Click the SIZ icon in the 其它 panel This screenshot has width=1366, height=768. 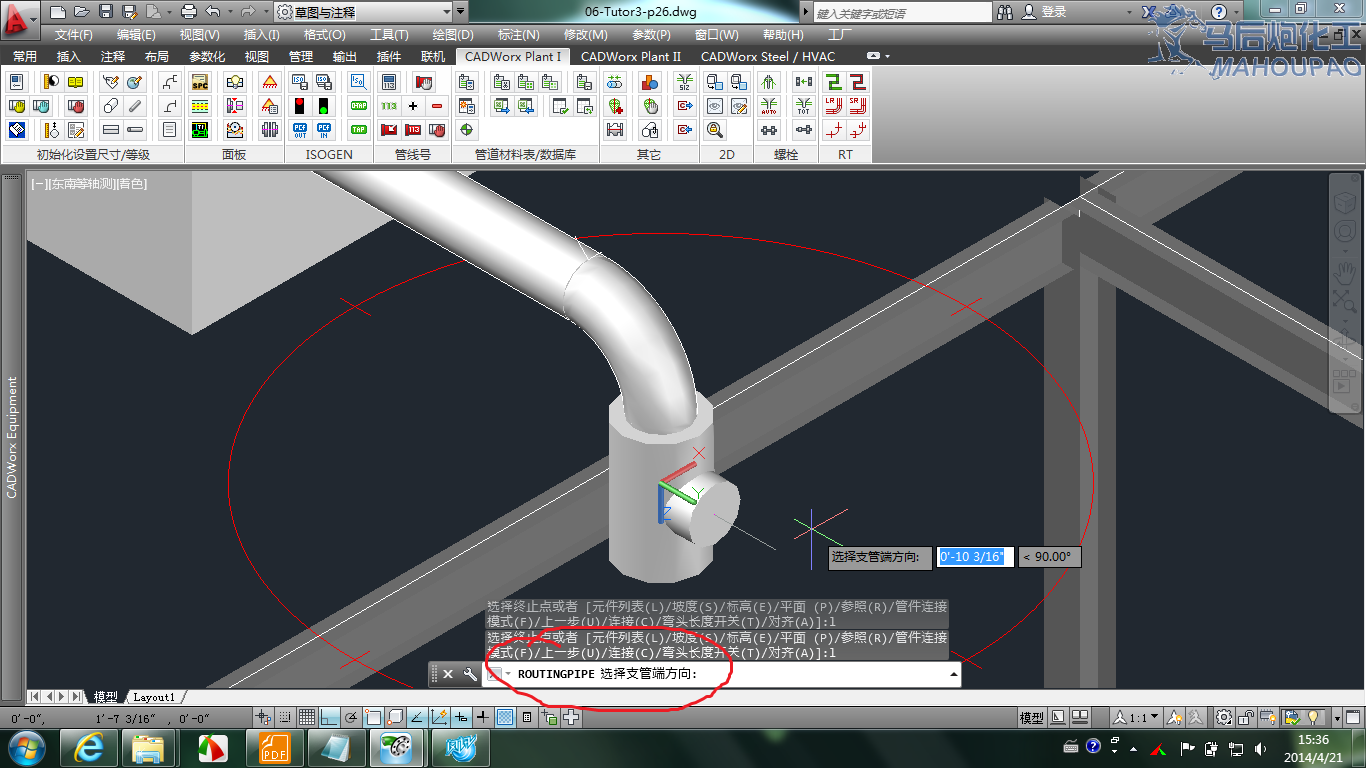(x=685, y=82)
